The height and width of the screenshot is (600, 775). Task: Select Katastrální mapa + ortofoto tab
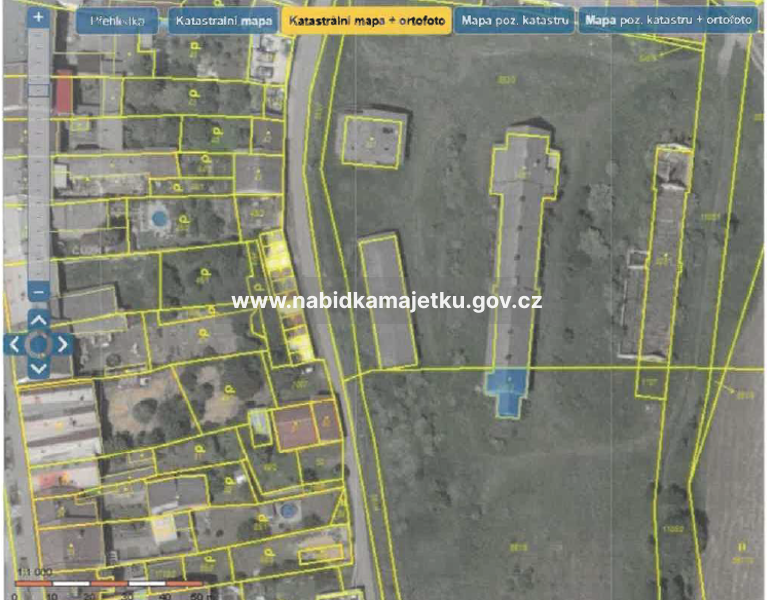click(365, 21)
